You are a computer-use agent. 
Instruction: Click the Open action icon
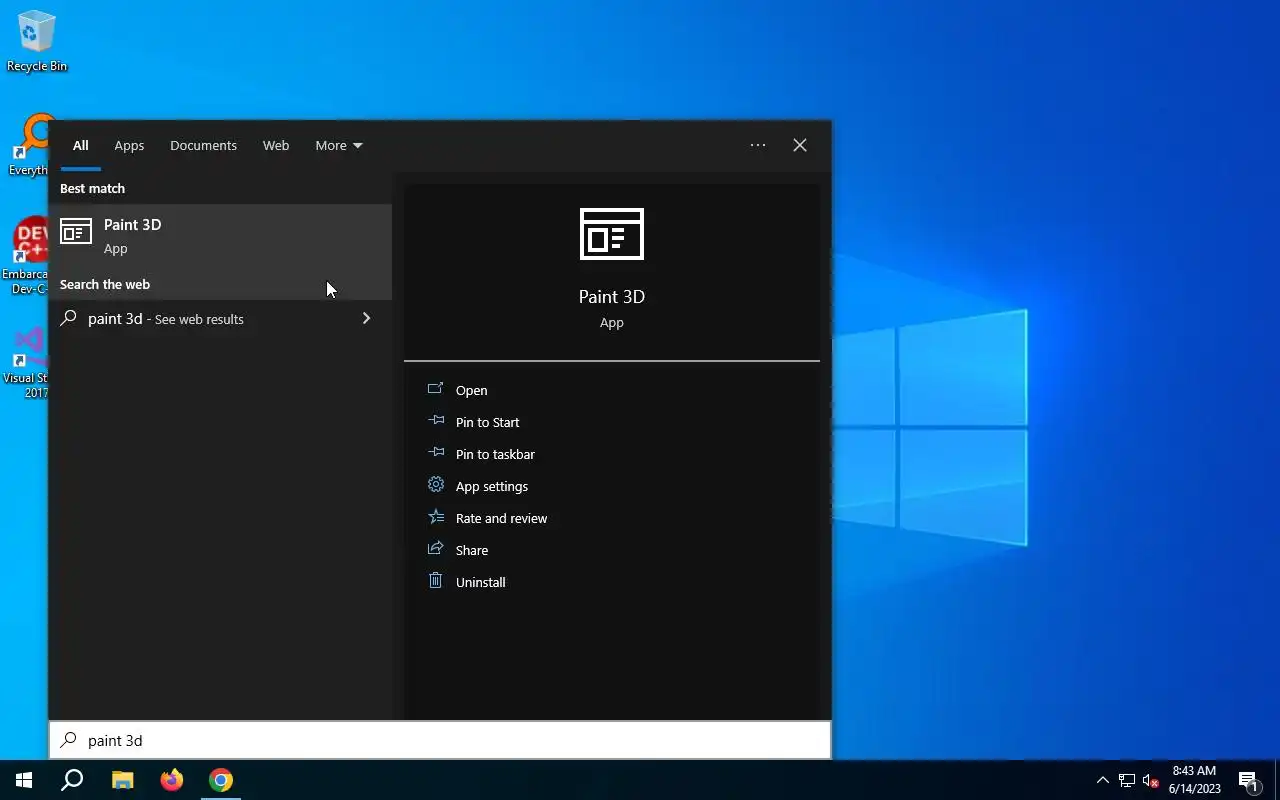click(x=435, y=388)
